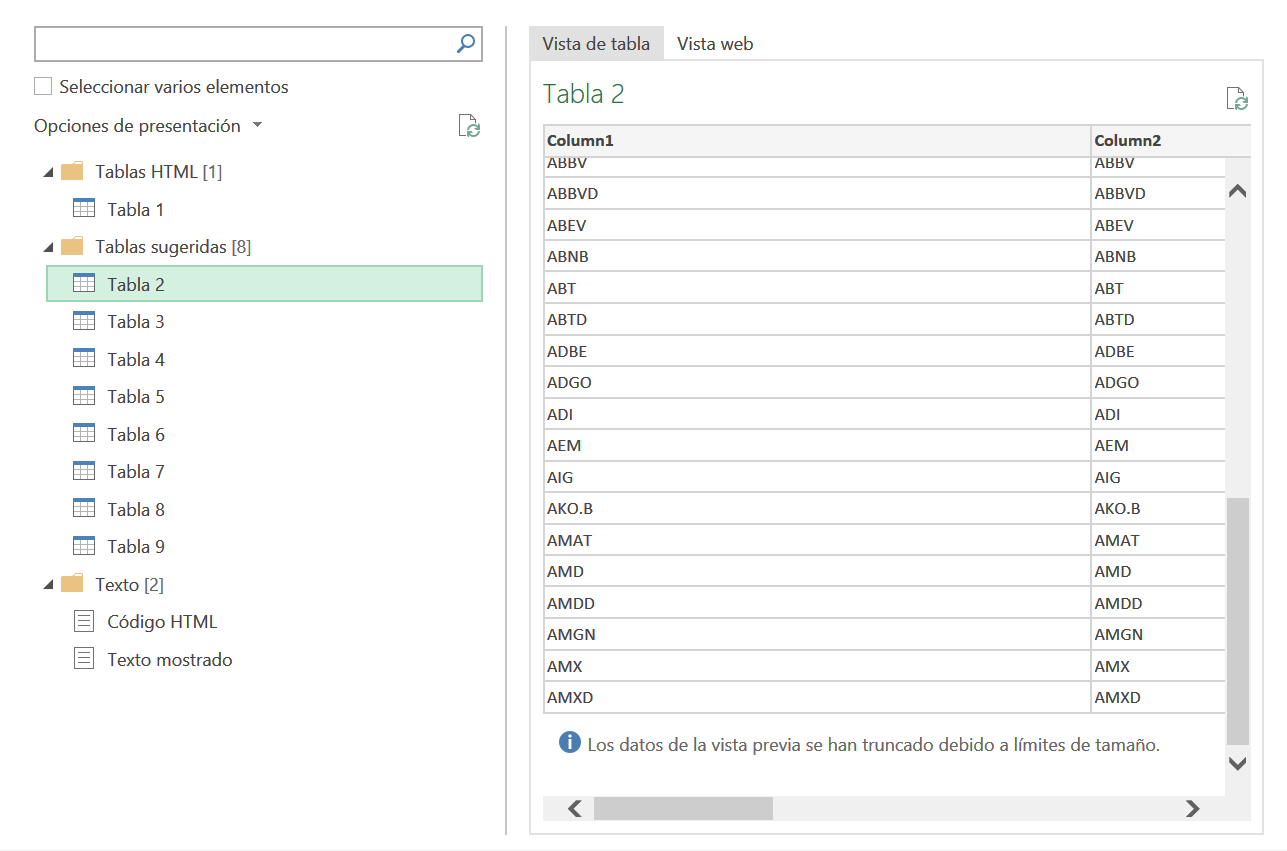Click the horizontal scrollbar right arrow
This screenshot has width=1287, height=851.
tap(1192, 808)
